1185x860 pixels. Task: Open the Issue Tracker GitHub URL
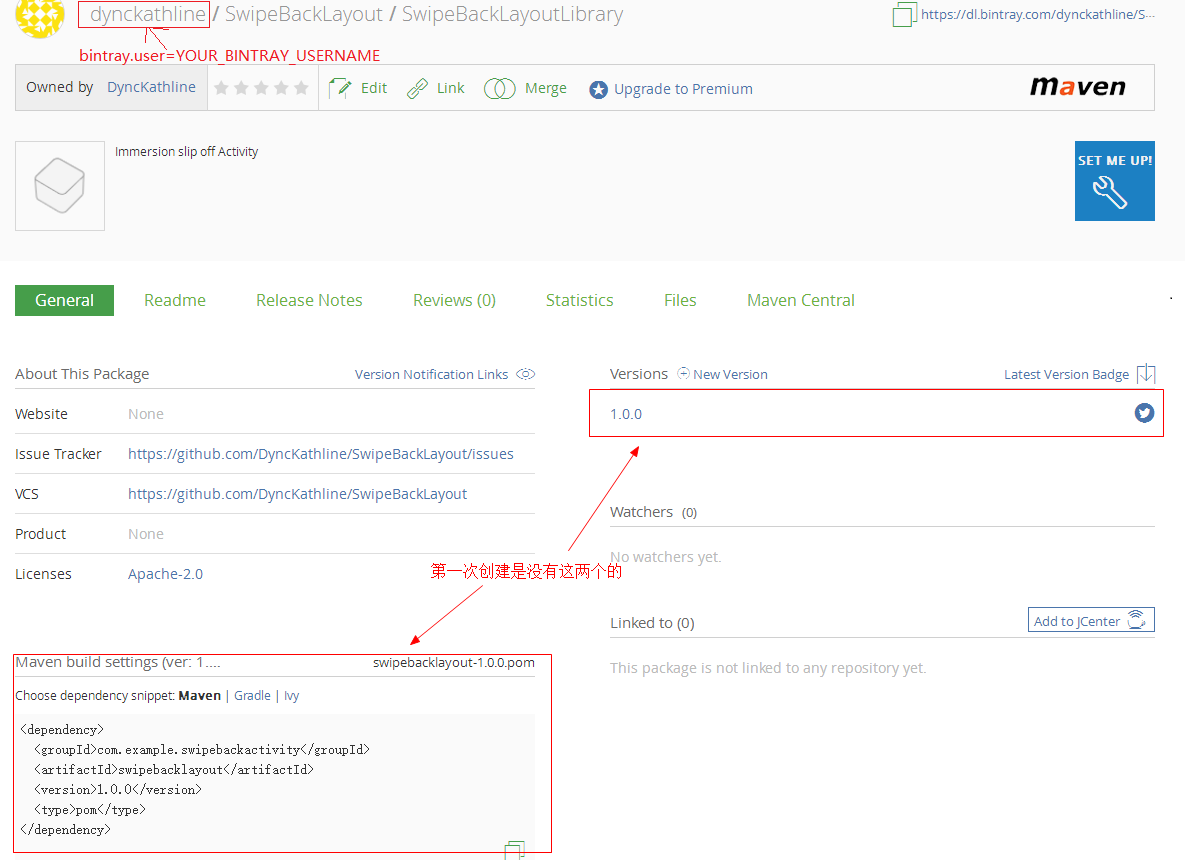coord(320,453)
